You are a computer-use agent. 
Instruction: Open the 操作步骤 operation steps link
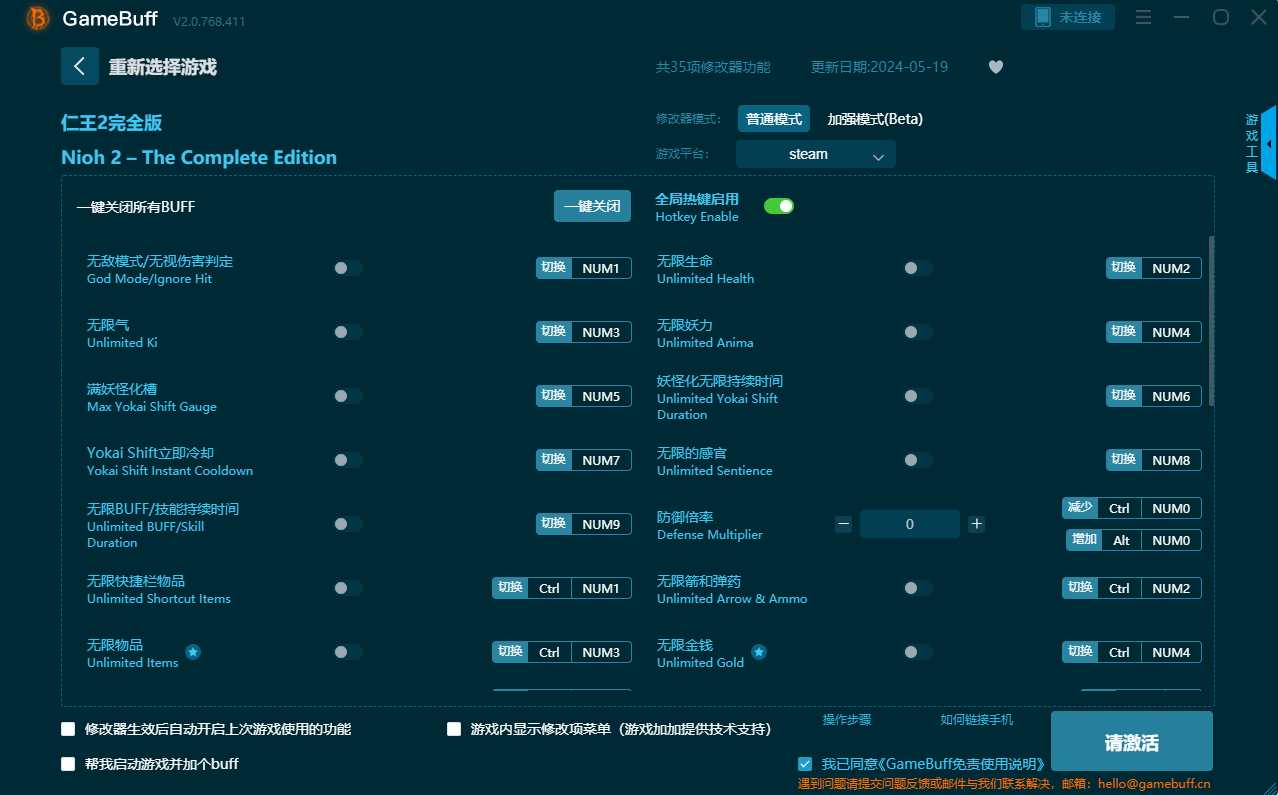(x=847, y=719)
